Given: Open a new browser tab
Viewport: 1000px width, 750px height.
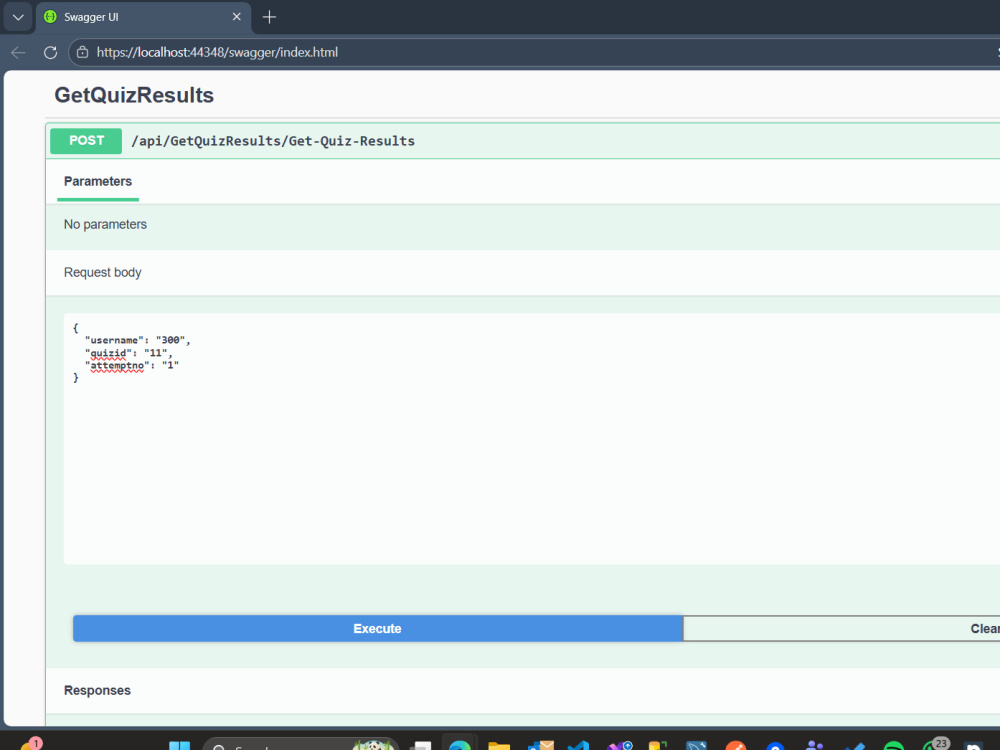Looking at the screenshot, I should (269, 17).
